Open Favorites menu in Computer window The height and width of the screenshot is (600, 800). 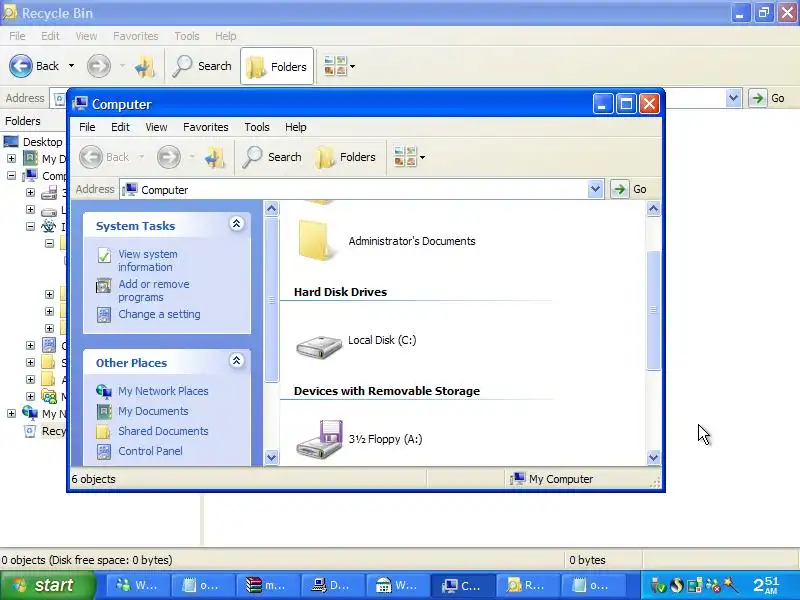(x=206, y=127)
